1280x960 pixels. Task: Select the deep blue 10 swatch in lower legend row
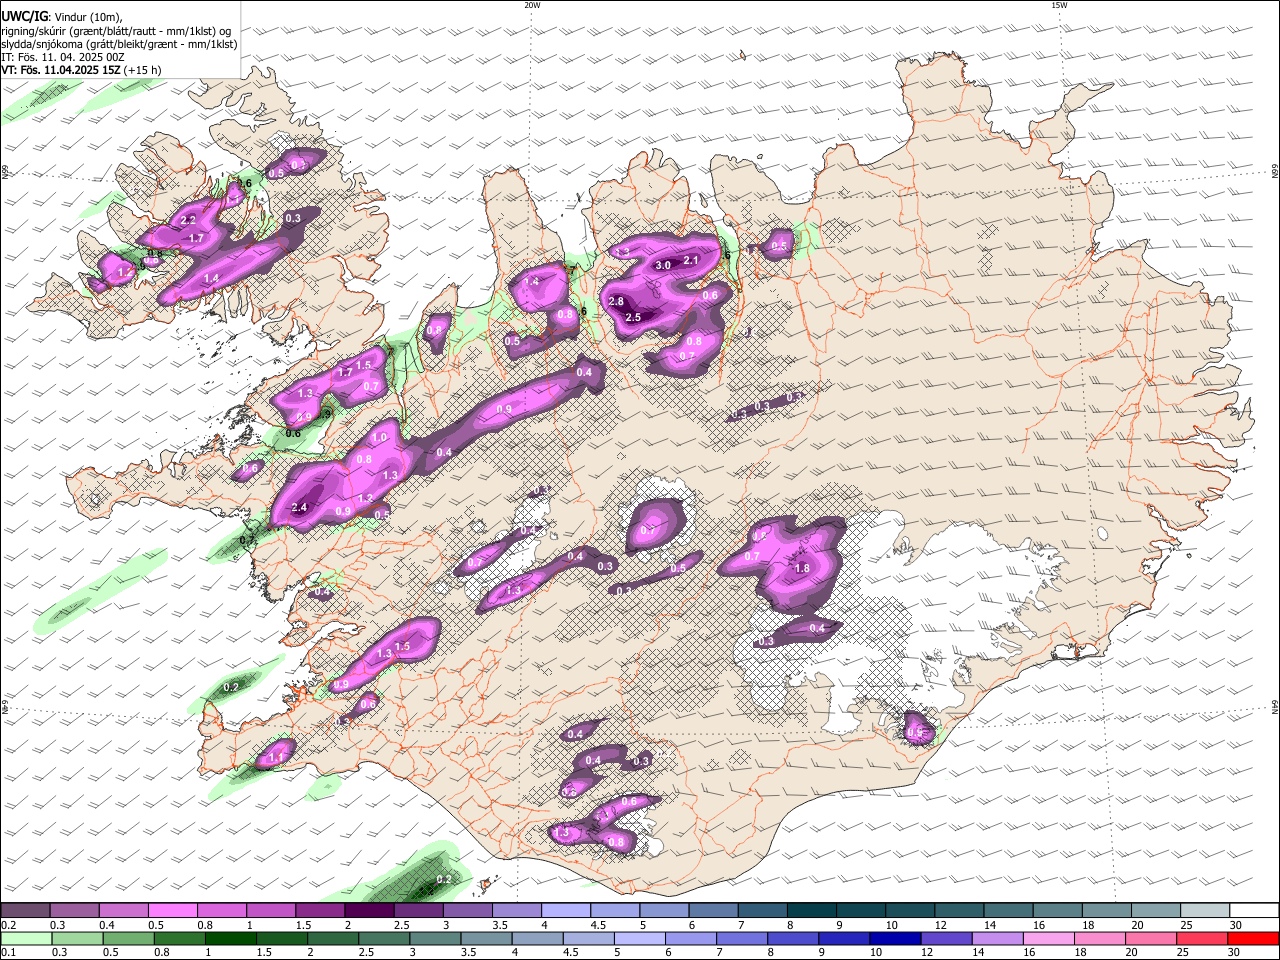(895, 939)
